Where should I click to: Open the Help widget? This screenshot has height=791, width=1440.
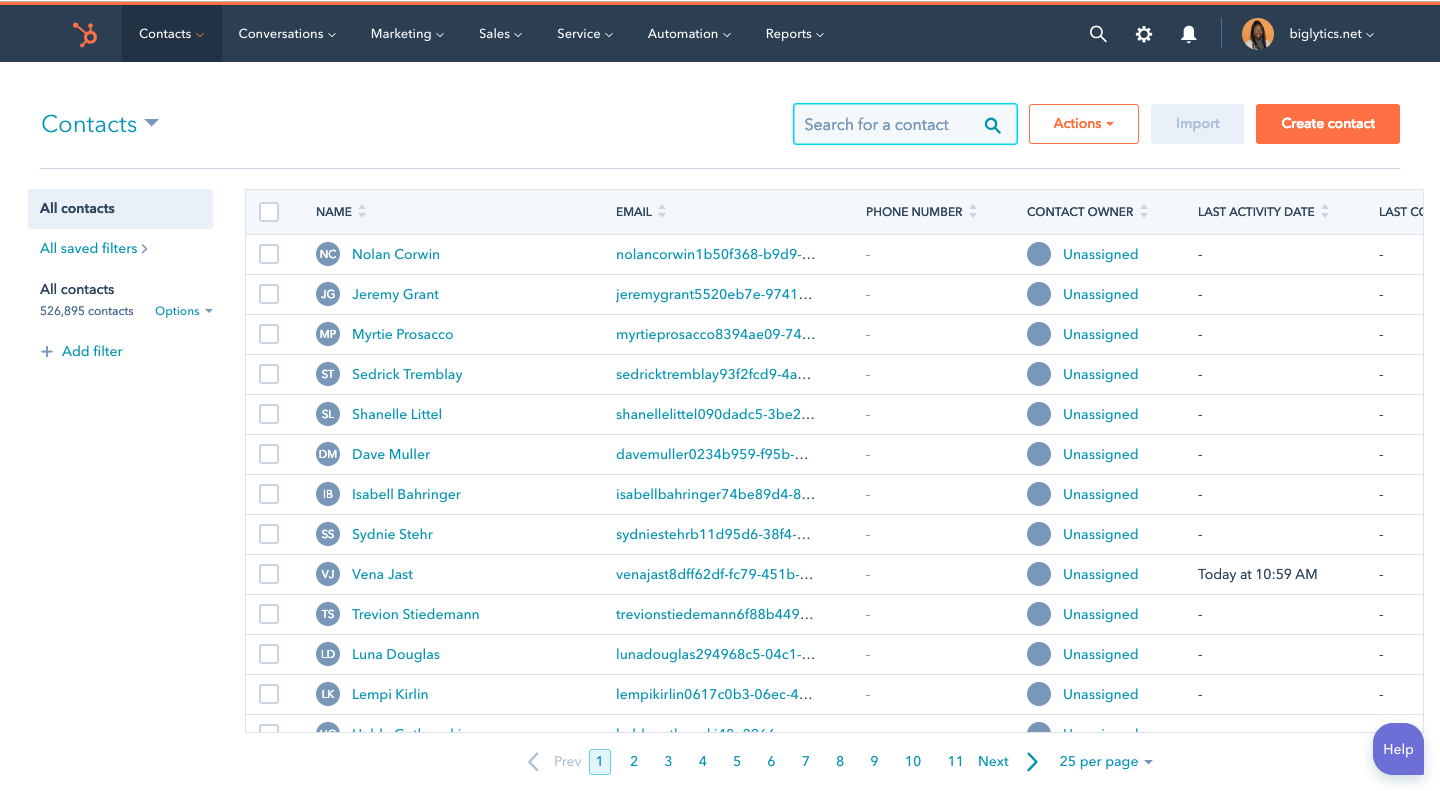click(x=1398, y=748)
